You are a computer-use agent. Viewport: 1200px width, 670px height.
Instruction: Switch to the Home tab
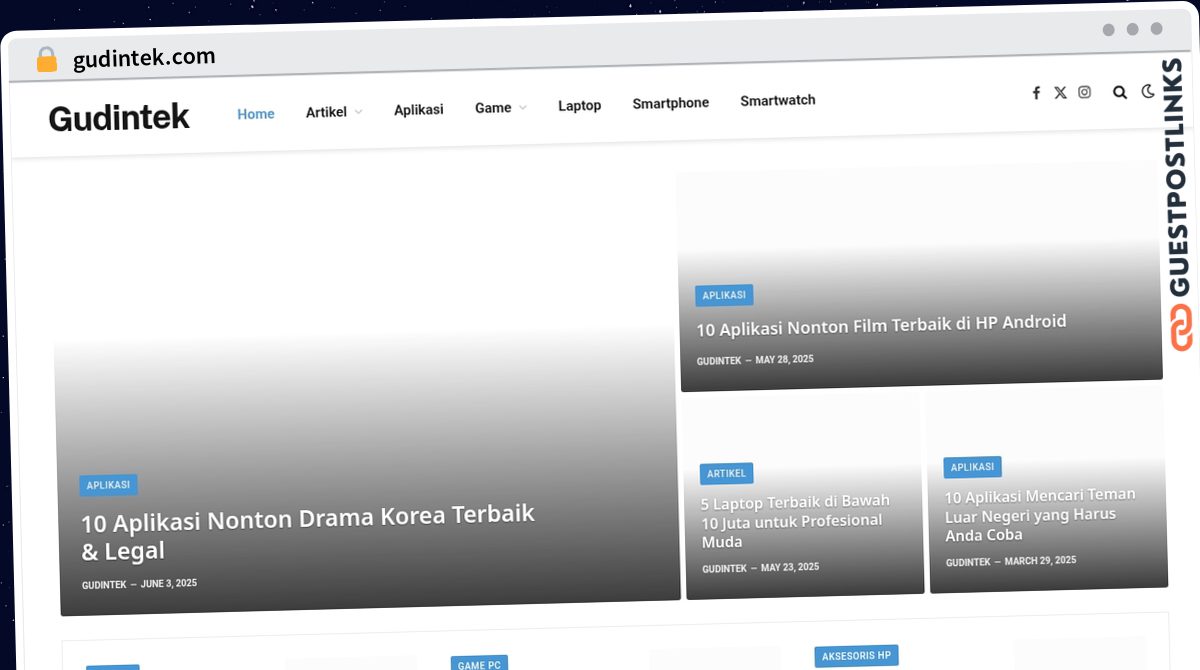click(x=255, y=114)
